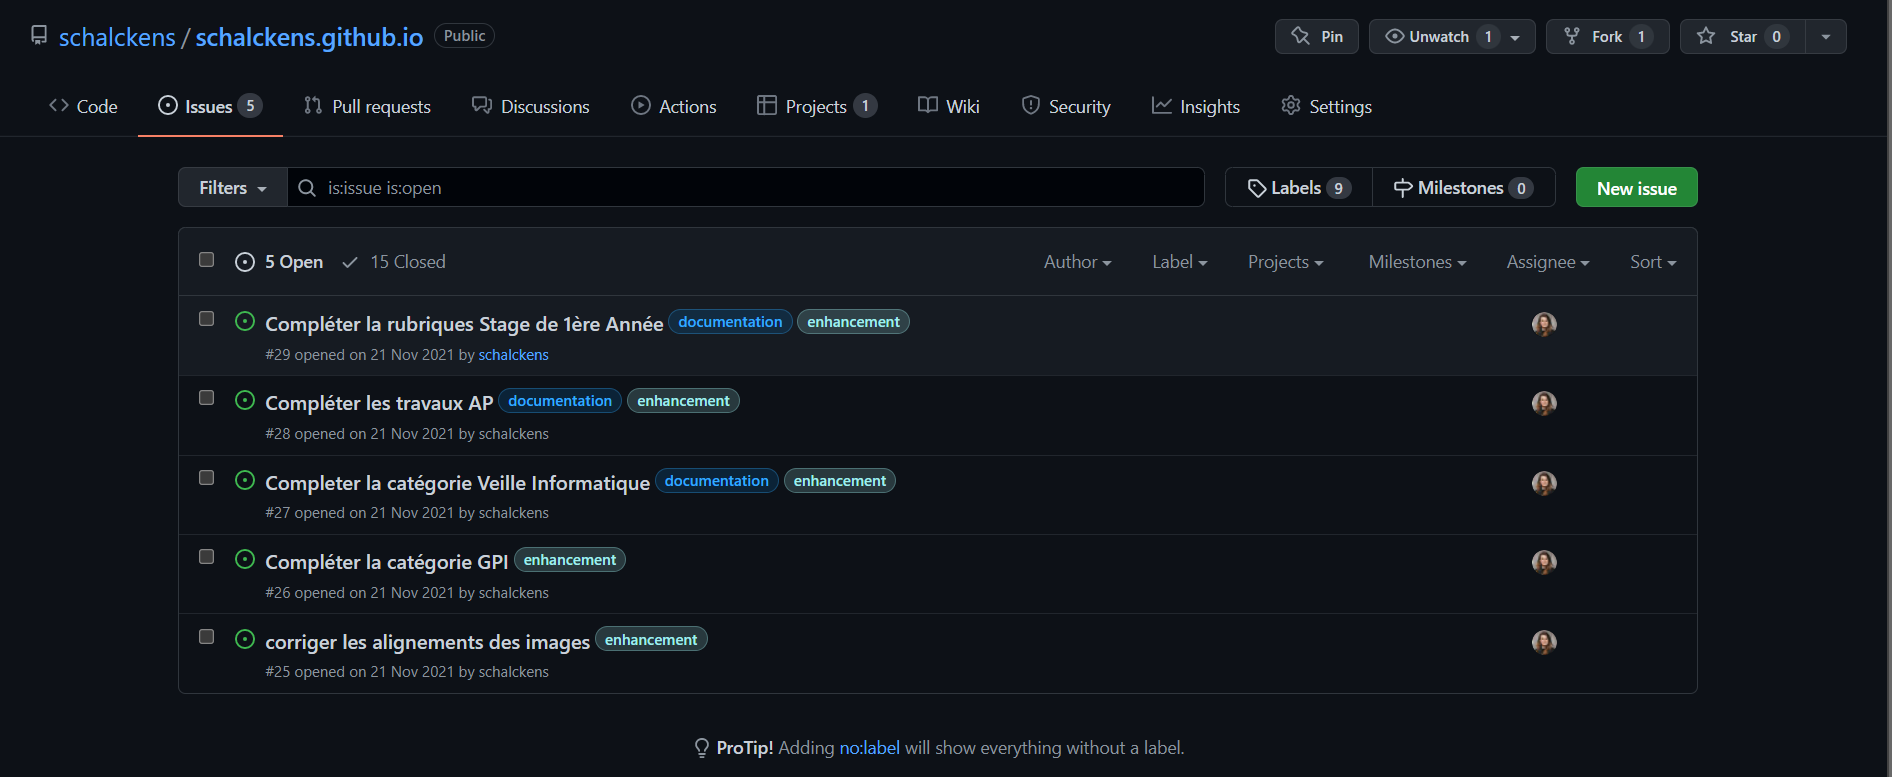Click the New issue button

(x=1636, y=188)
